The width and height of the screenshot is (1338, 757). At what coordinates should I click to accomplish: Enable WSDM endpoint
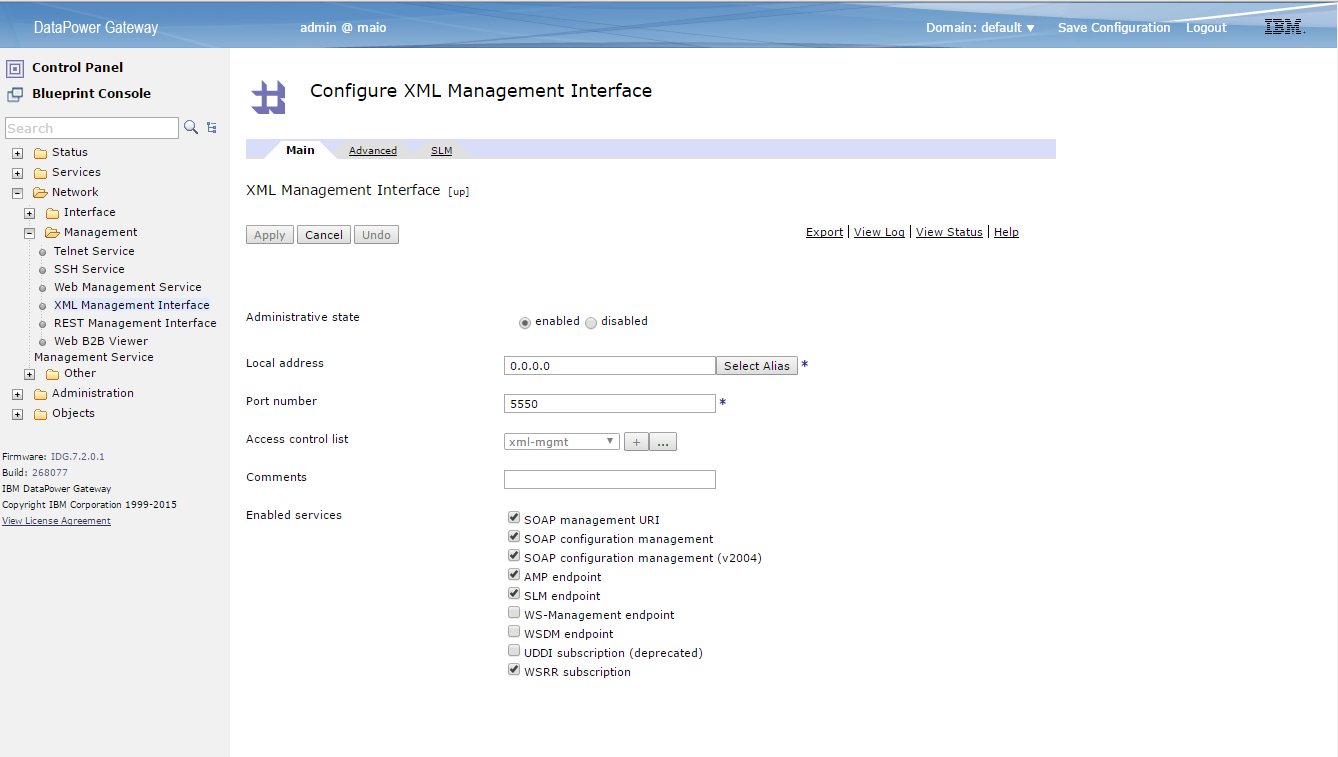[514, 632]
